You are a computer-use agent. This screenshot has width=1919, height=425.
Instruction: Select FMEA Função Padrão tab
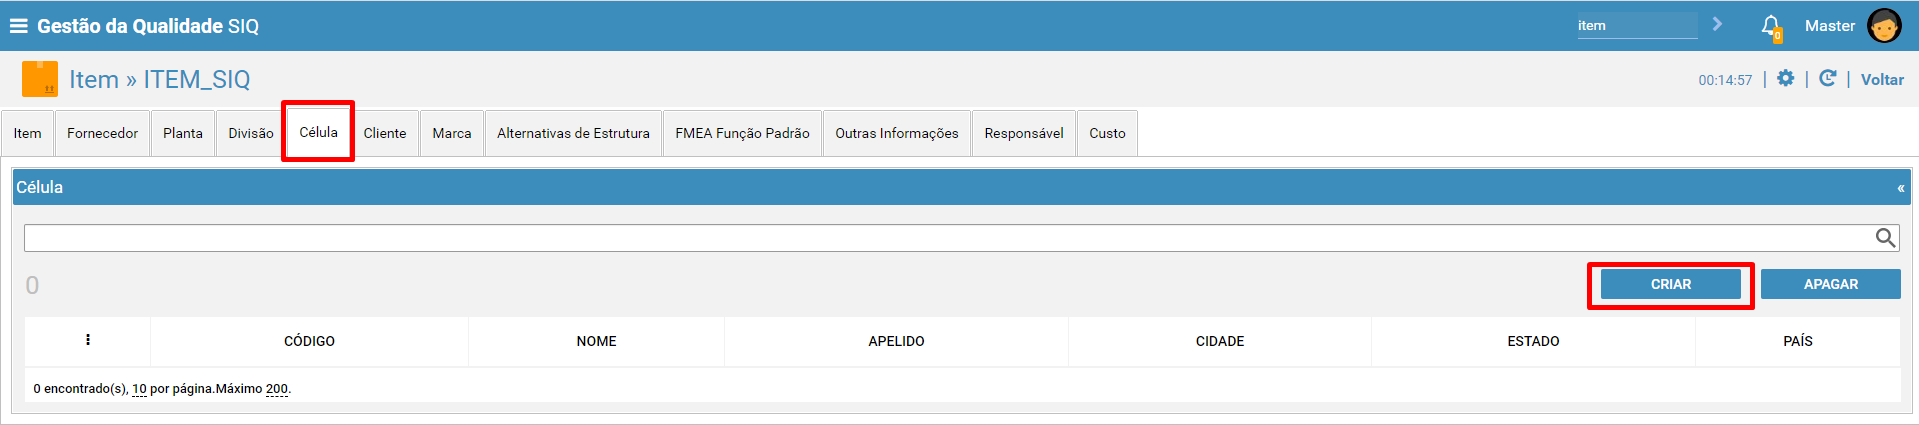click(x=742, y=133)
